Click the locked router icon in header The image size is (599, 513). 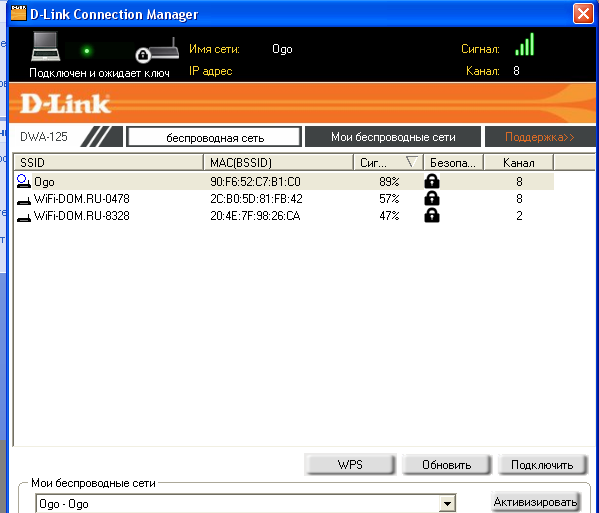click(157, 51)
